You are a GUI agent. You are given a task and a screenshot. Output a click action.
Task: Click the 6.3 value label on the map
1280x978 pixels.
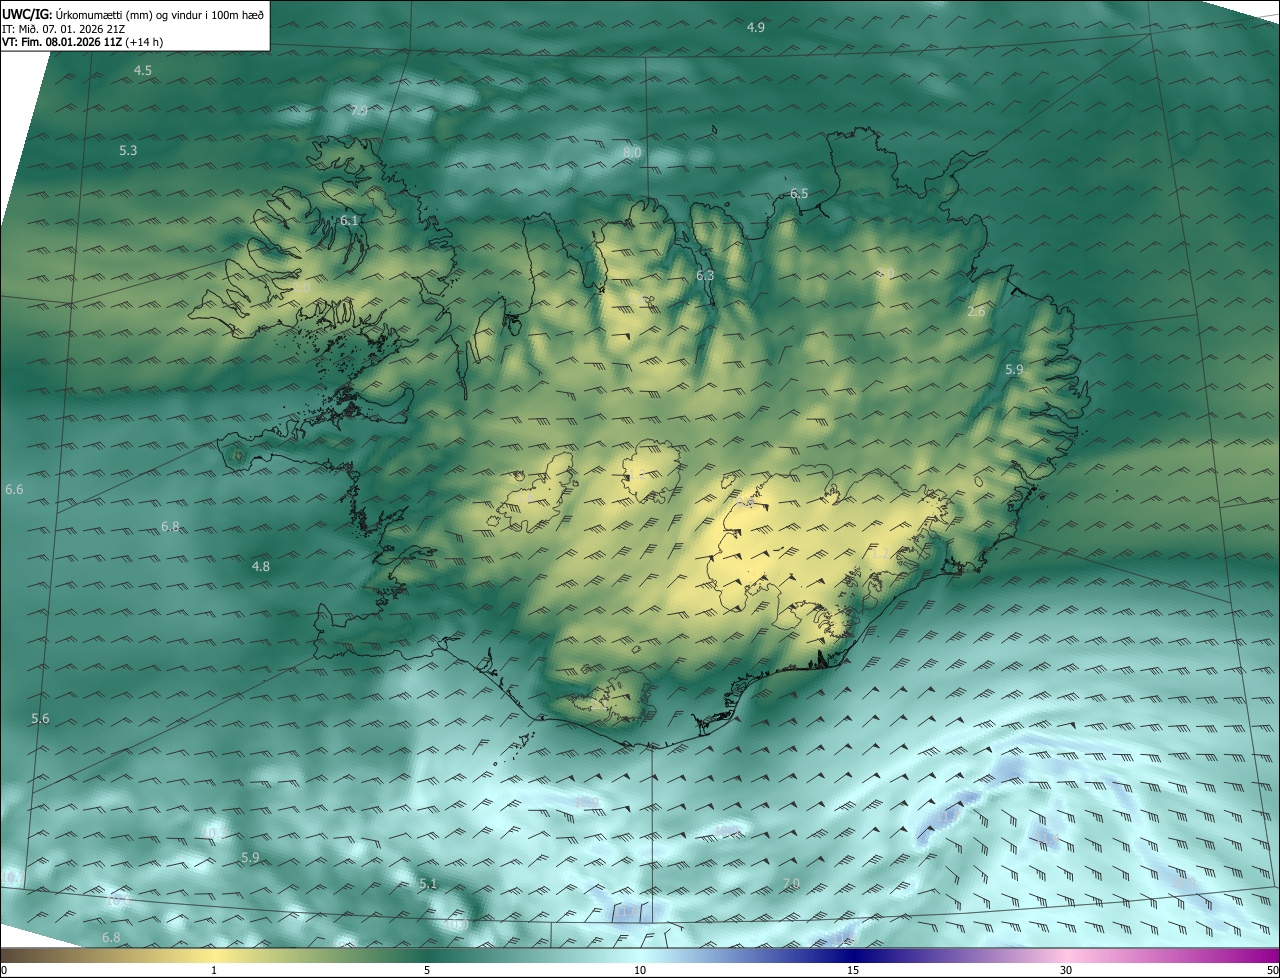[705, 276]
